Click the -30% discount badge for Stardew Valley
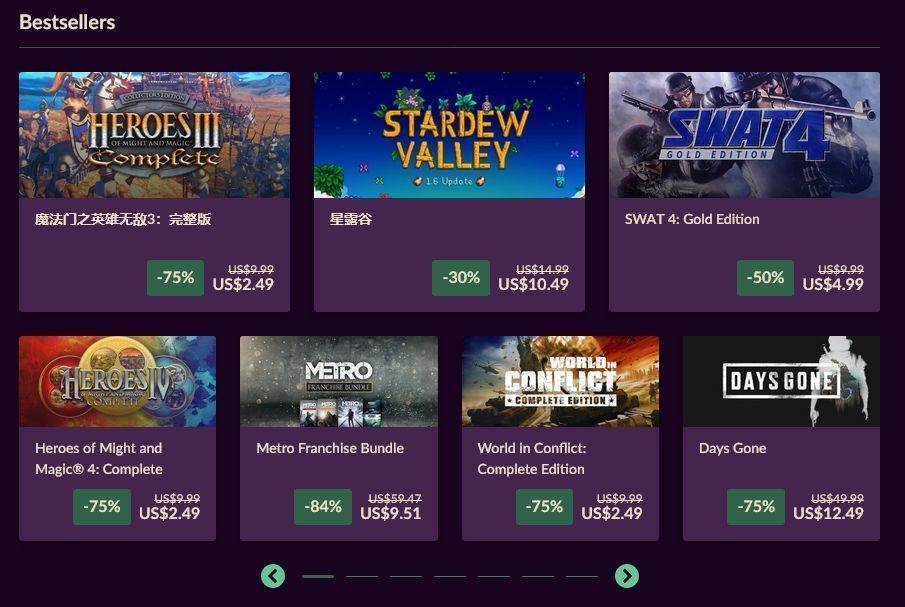This screenshot has height=607, width=905. (x=461, y=278)
